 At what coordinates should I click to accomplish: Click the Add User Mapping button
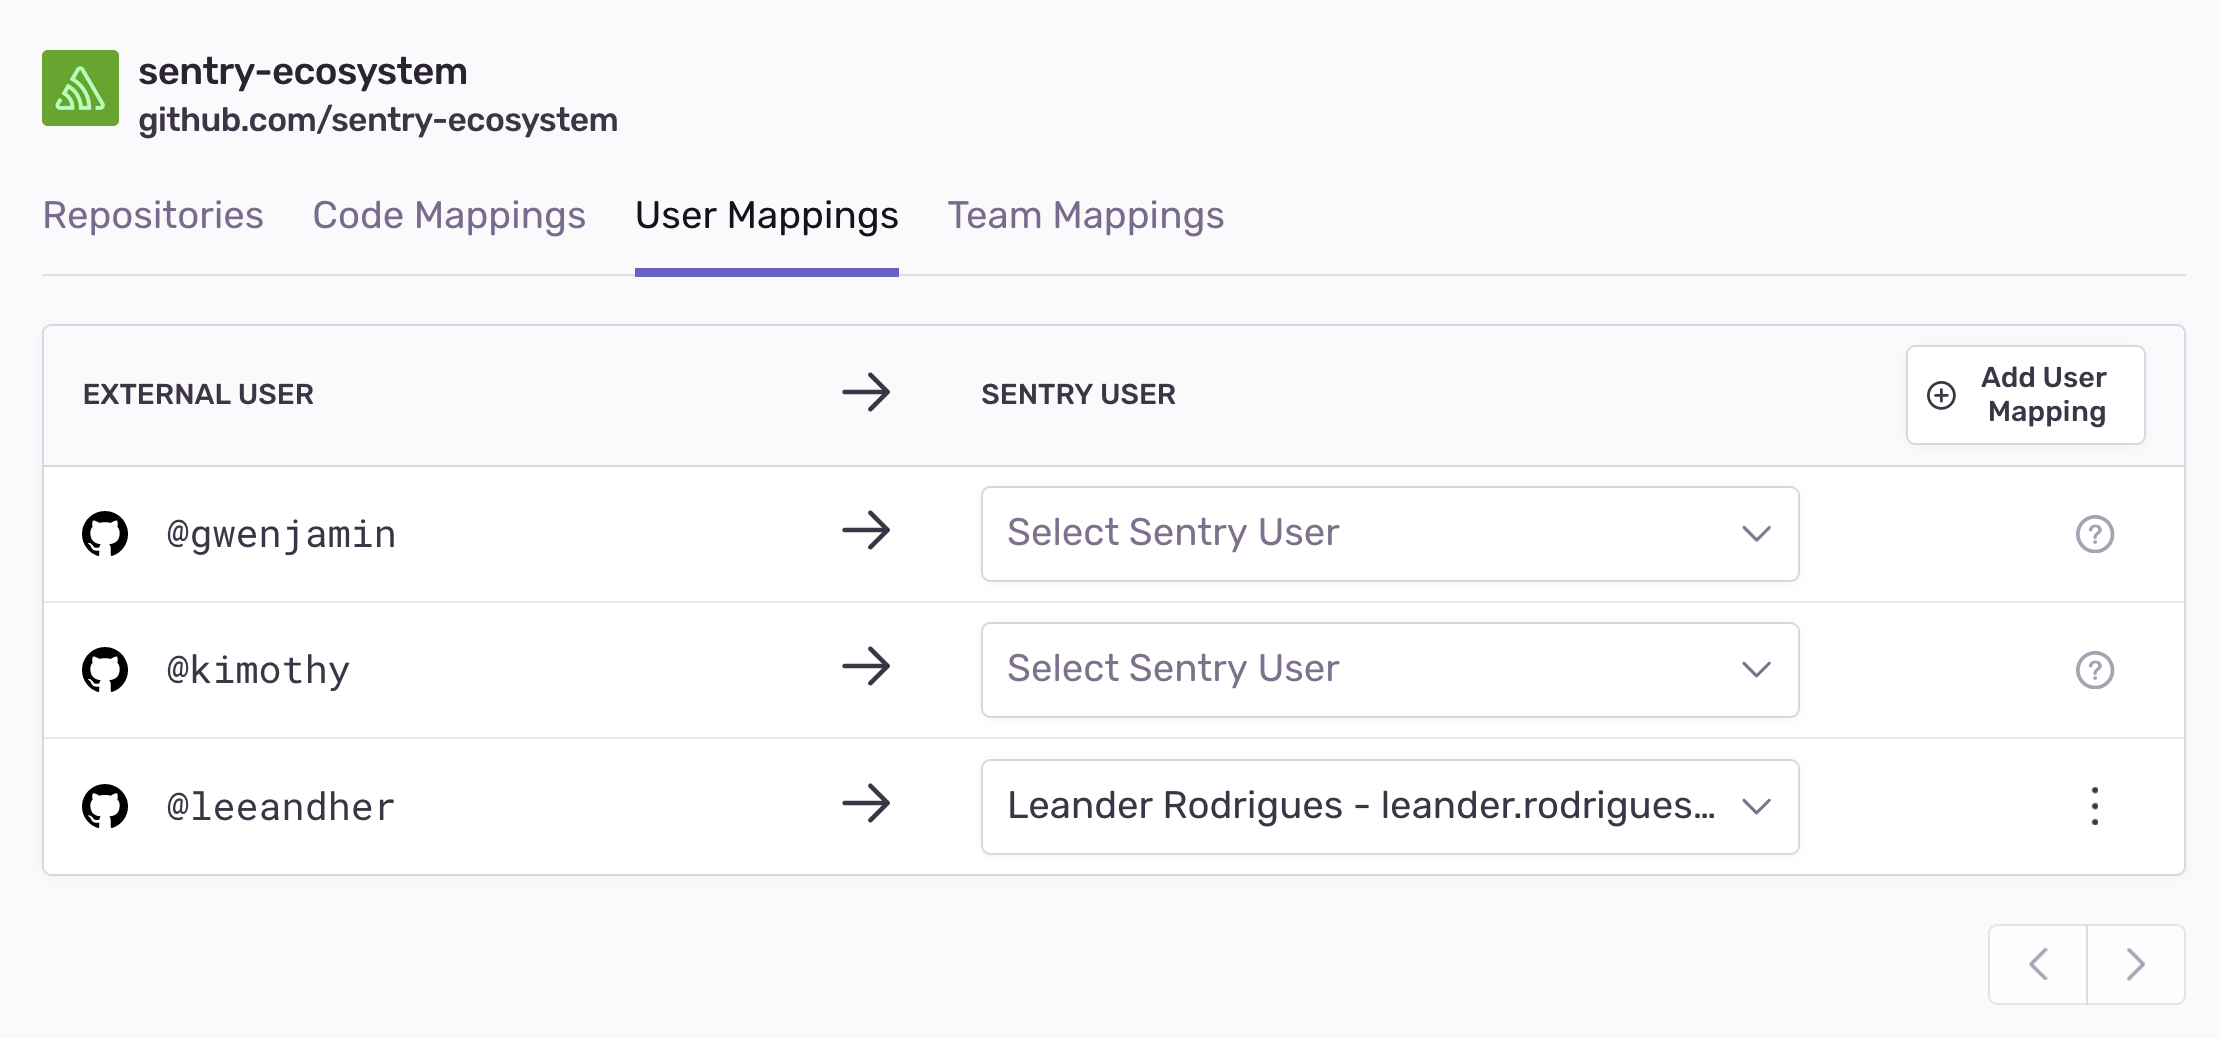pyautogui.click(x=2025, y=394)
